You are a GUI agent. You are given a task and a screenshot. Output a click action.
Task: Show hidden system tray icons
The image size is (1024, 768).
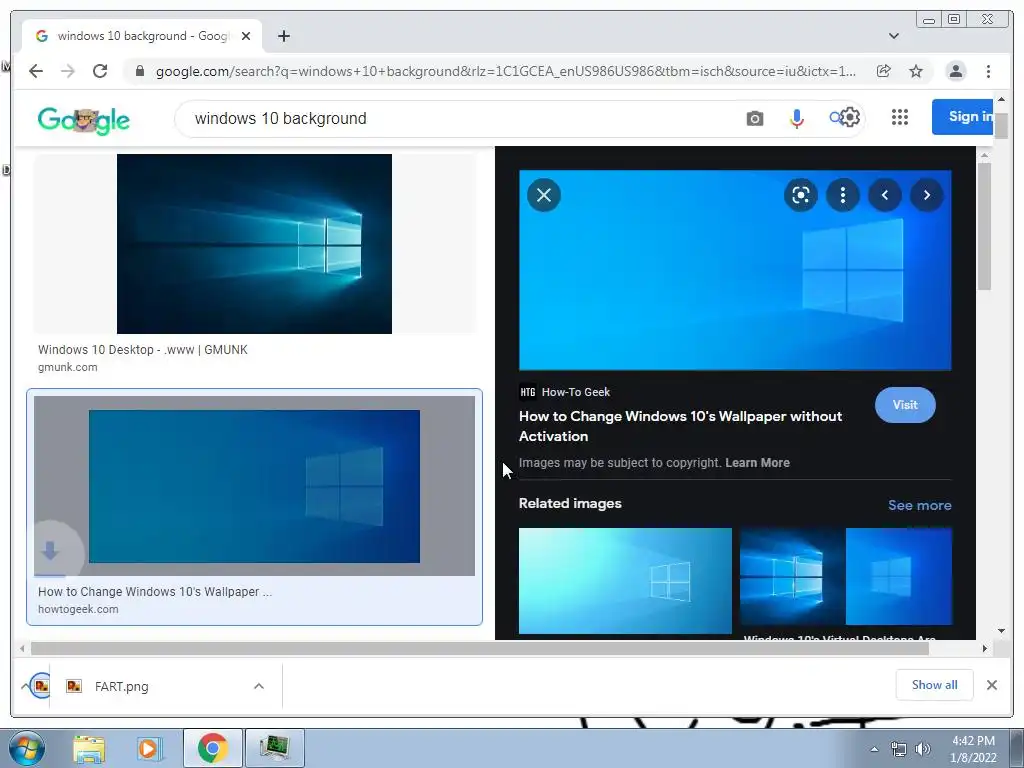(874, 749)
